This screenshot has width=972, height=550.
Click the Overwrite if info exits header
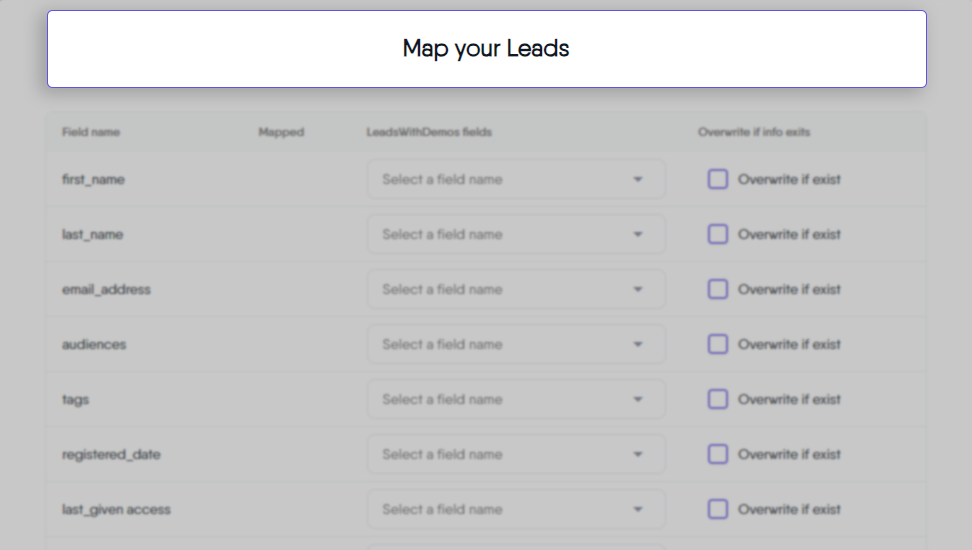point(754,132)
